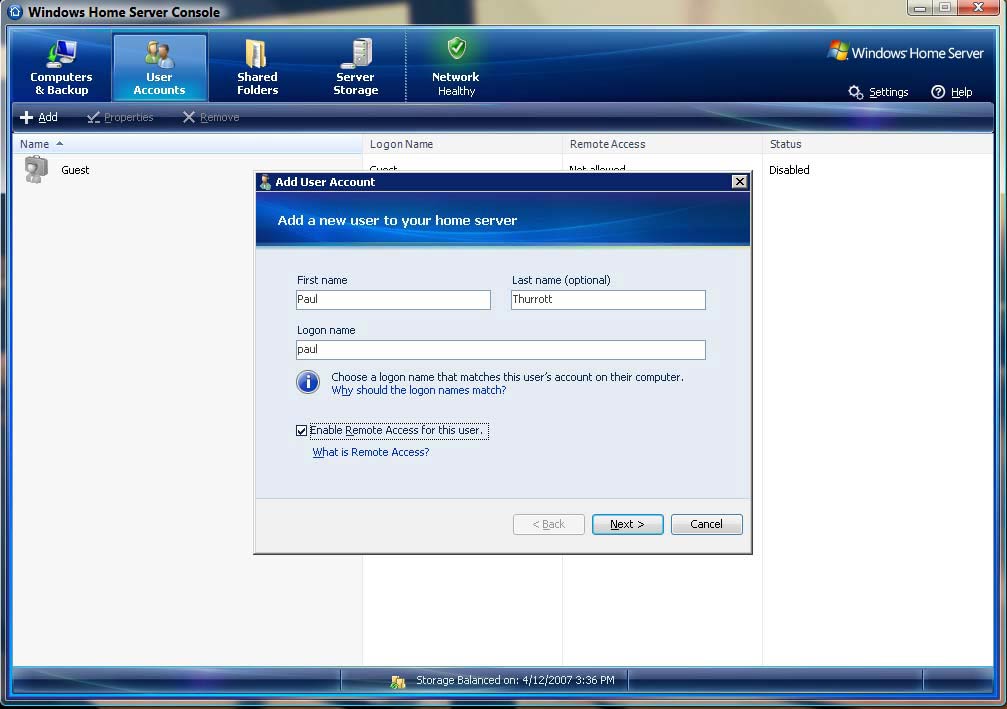Screen dimensions: 1007x709
Task: Click the Guest user account icon
Action: (36, 170)
